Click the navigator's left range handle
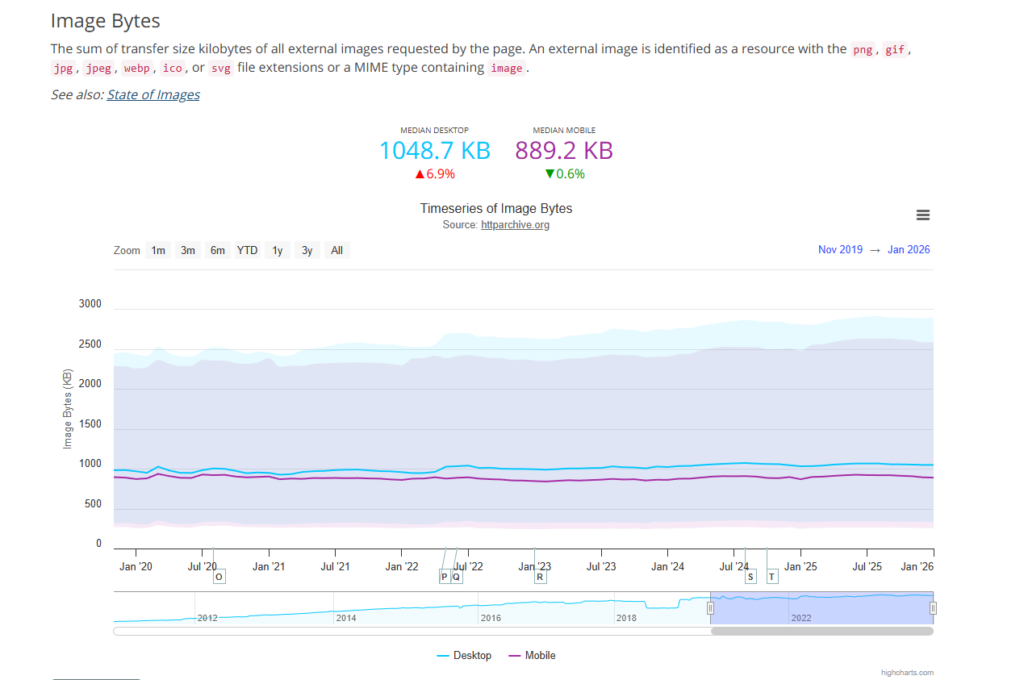Image resolution: width=1024 pixels, height=680 pixels. [711, 608]
